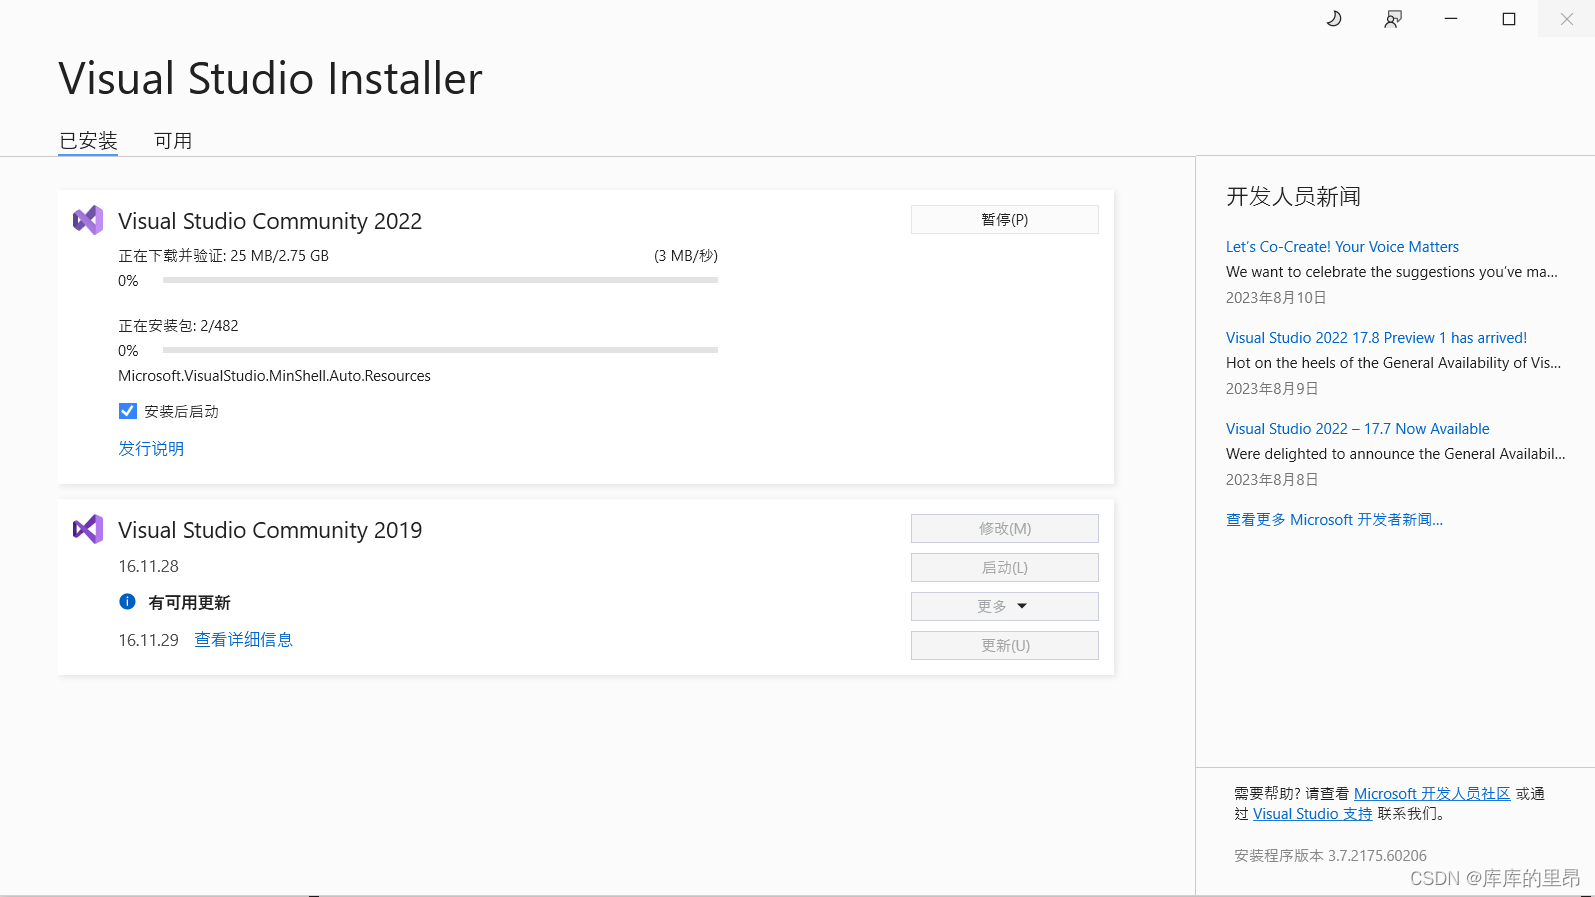Click 正在下载并验证: 25 MB/2.75 GB text

[223, 256]
